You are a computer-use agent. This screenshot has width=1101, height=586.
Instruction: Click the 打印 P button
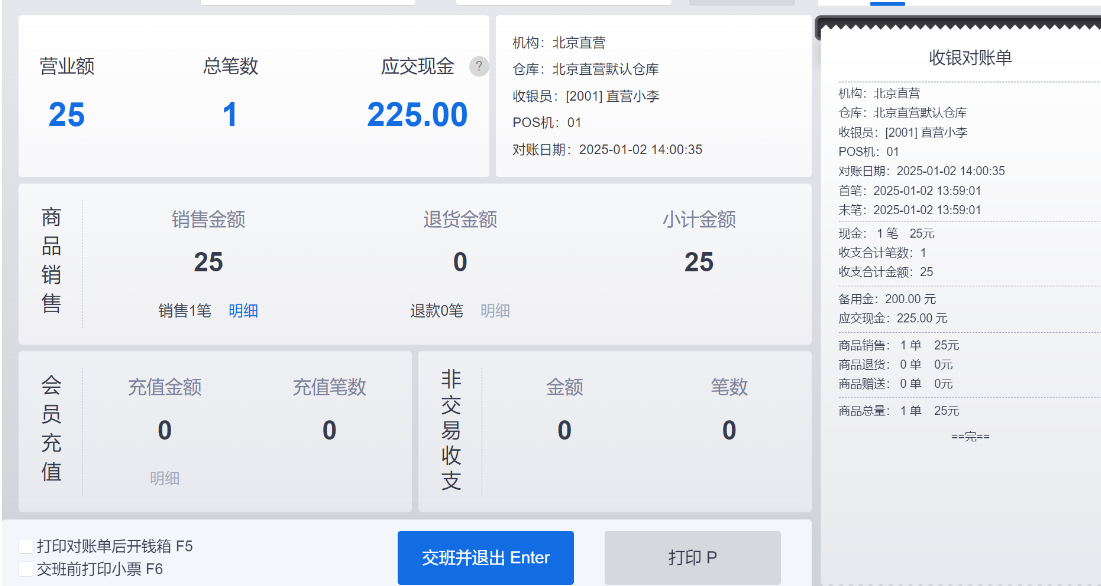(x=692, y=558)
